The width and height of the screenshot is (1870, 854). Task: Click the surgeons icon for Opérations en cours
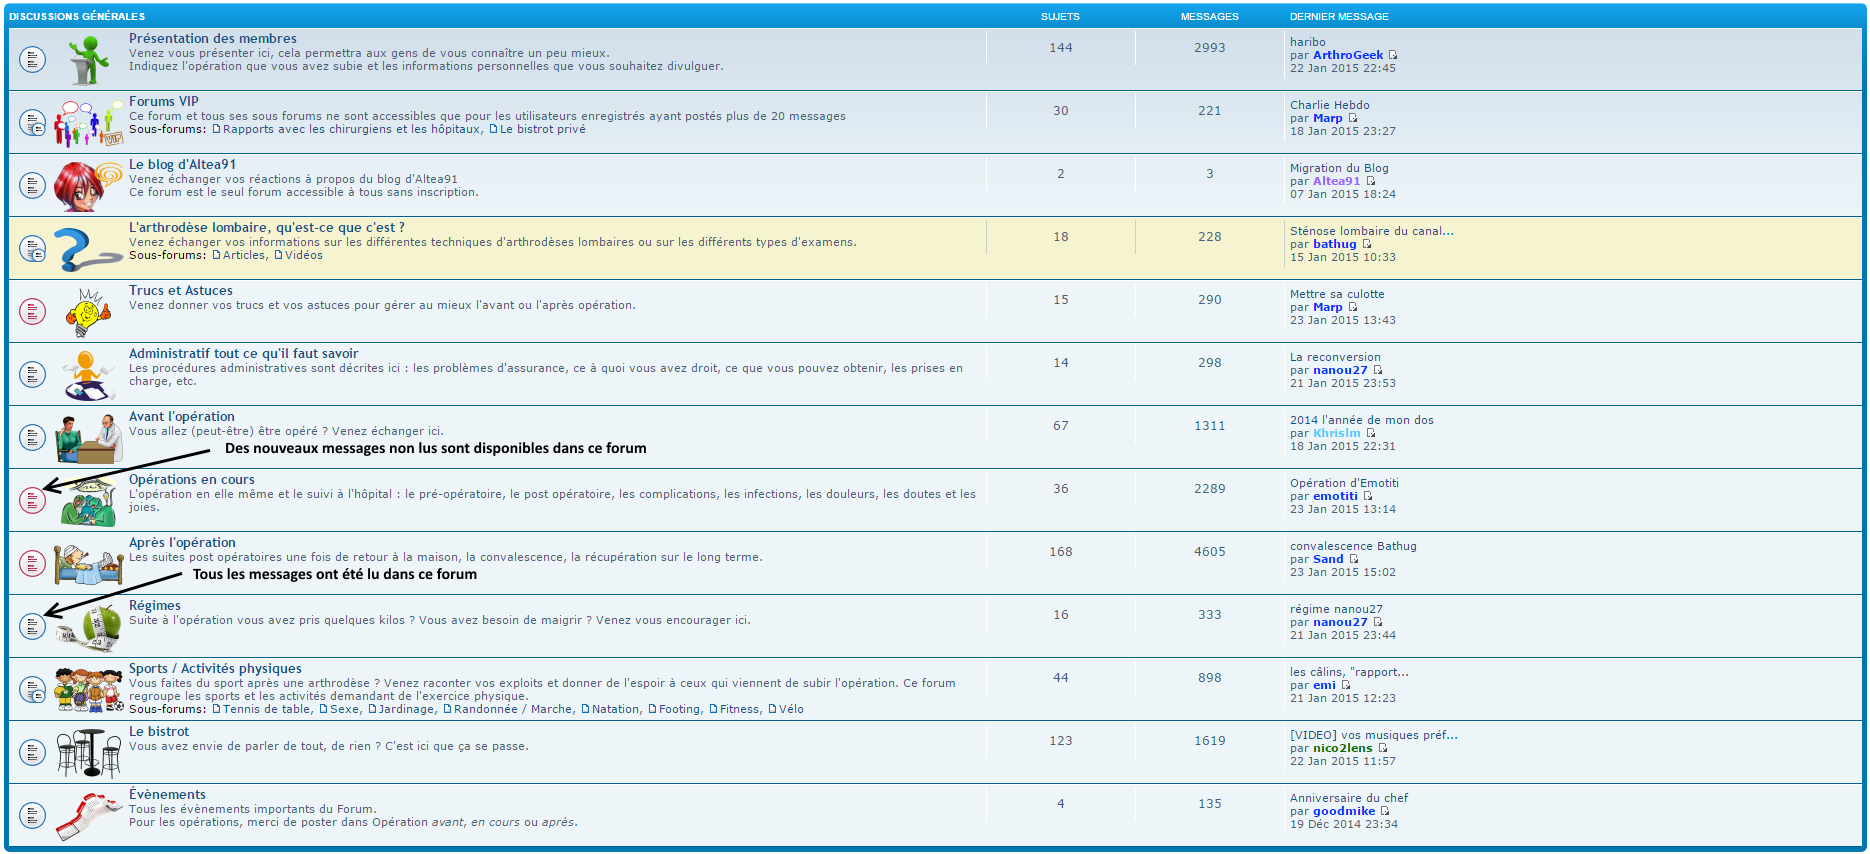88,503
